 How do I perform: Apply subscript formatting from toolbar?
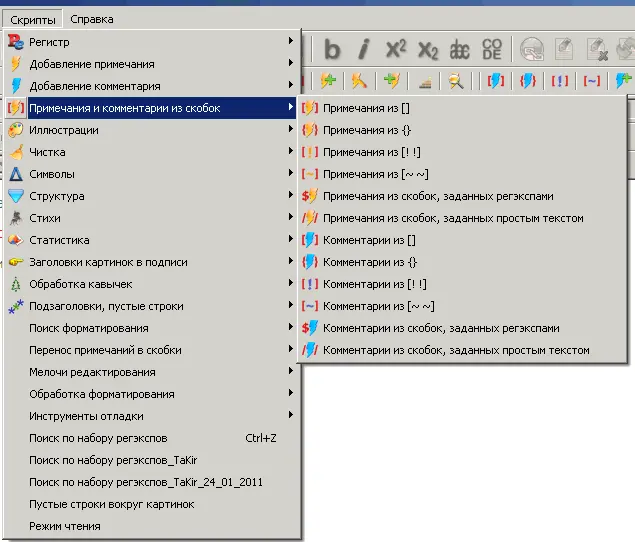(x=428, y=49)
